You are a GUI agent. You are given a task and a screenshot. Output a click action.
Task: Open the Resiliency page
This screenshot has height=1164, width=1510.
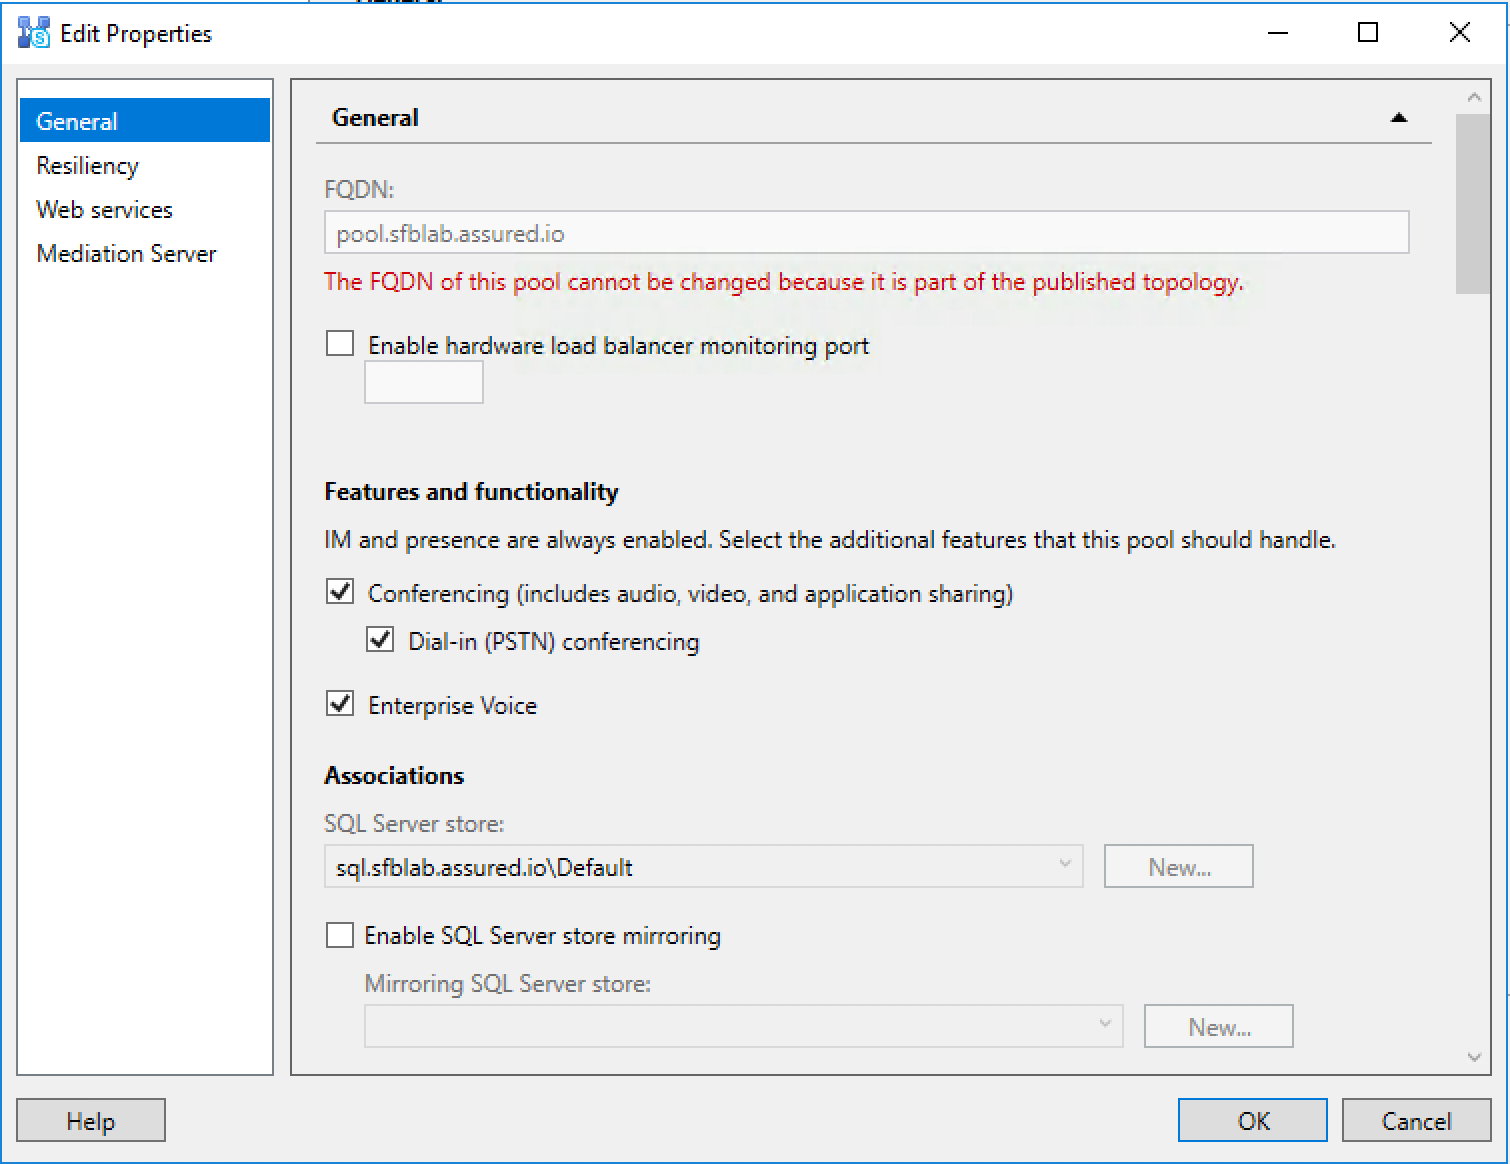[x=145, y=165]
